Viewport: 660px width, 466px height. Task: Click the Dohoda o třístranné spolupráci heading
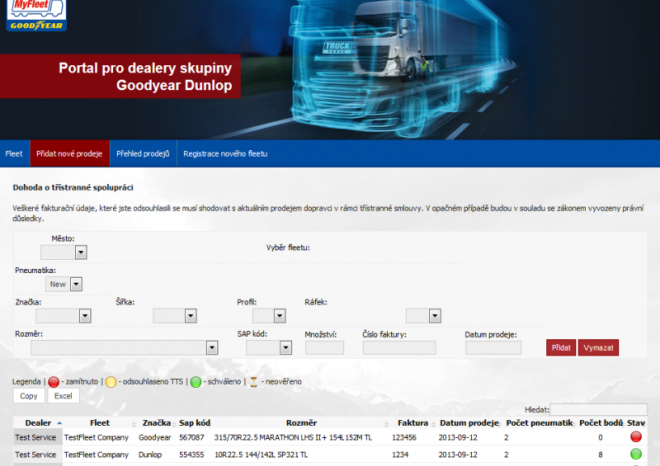pyautogui.click(x=73, y=187)
